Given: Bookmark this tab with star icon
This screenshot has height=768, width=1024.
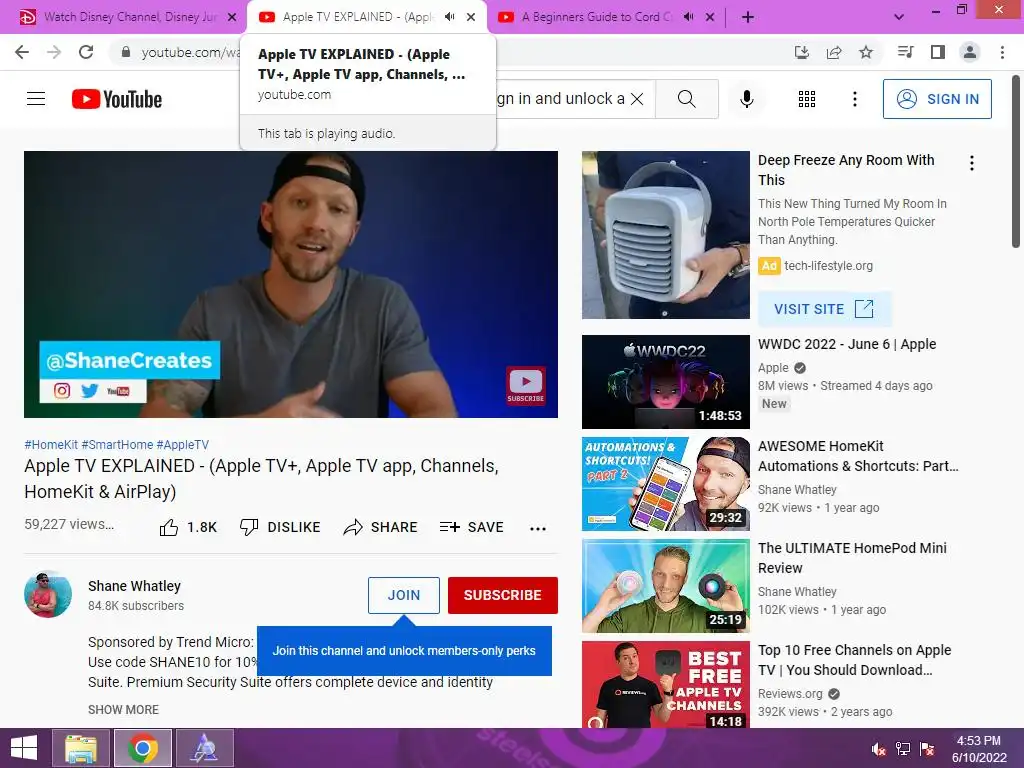Looking at the screenshot, I should [866, 52].
